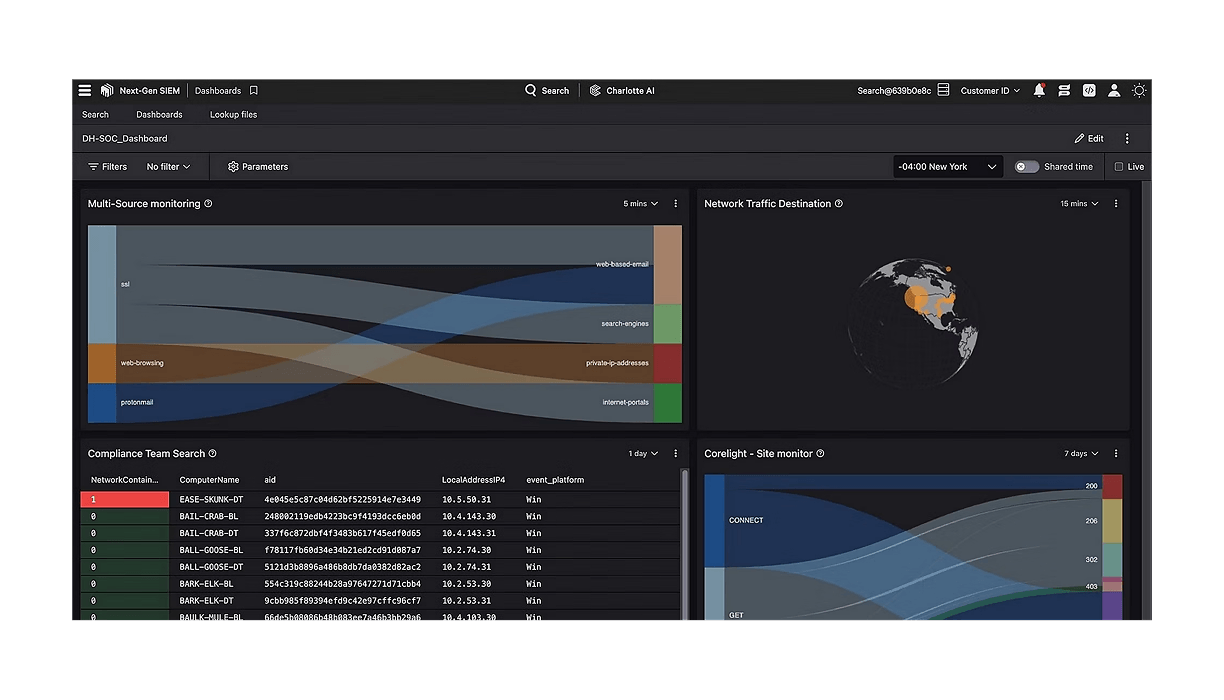Open dashboard more options next to Edit

(x=1127, y=139)
